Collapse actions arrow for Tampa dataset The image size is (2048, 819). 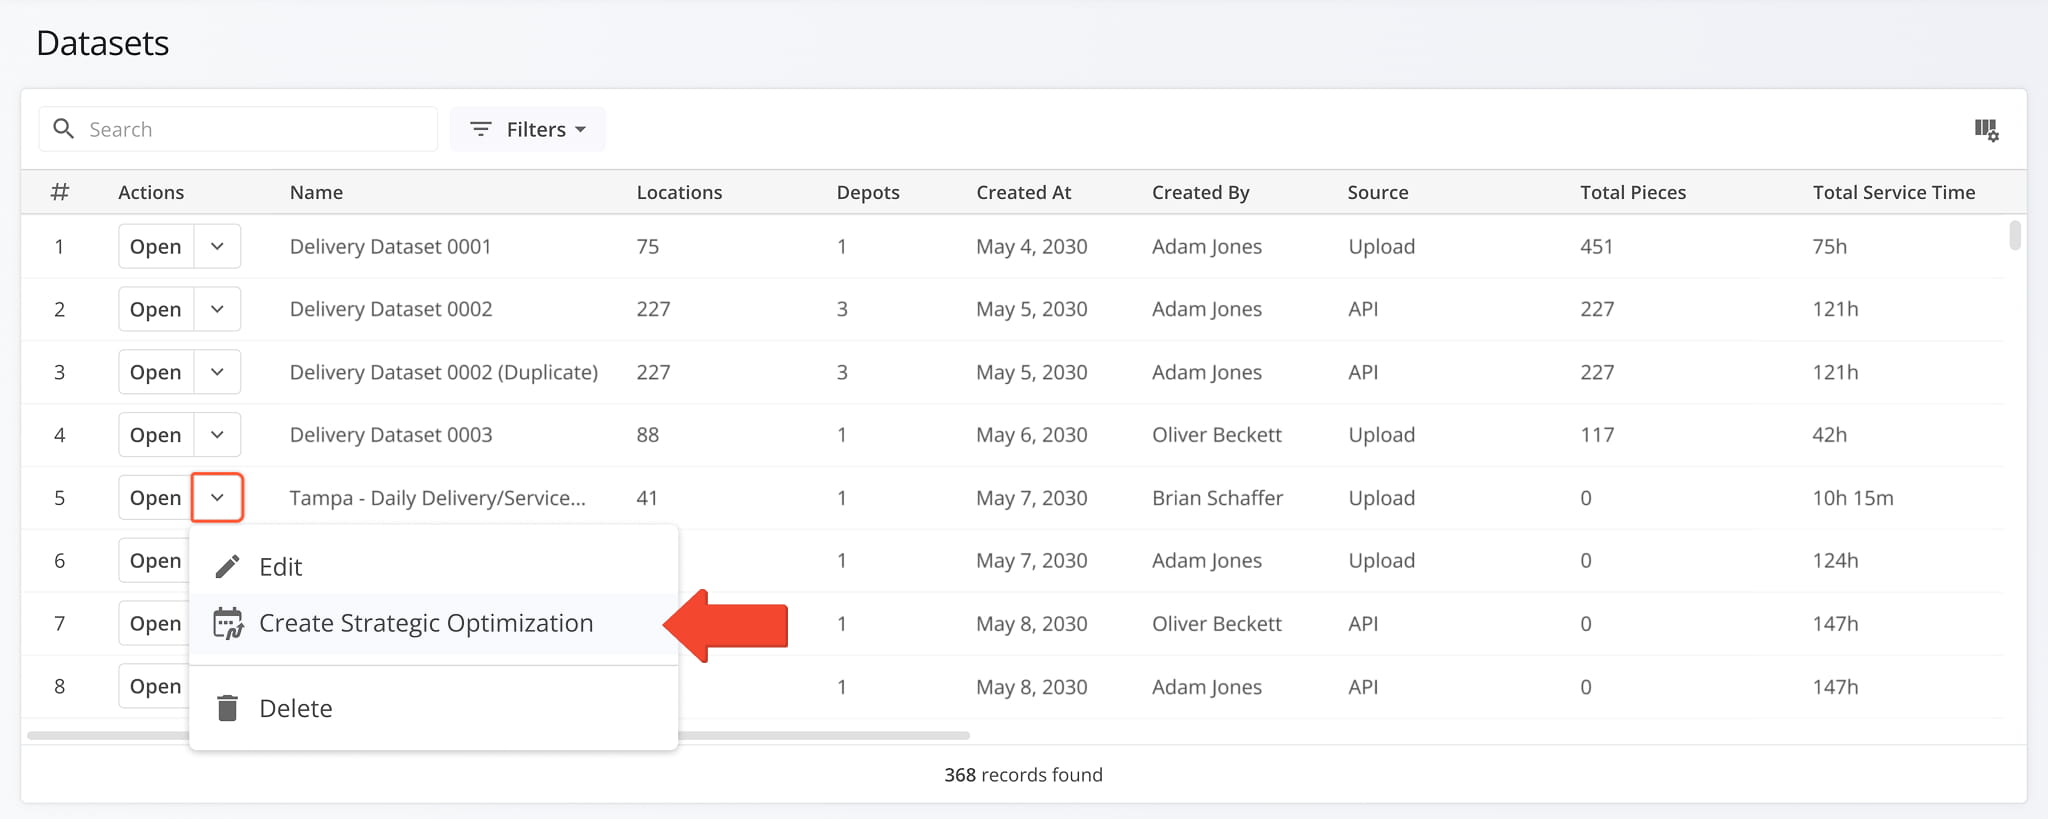click(x=217, y=497)
